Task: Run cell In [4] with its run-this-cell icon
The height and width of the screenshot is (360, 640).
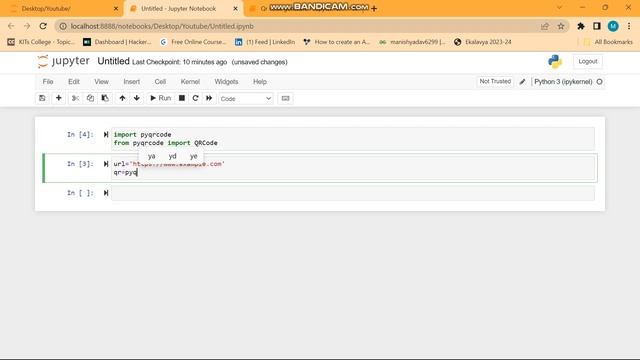Action: [106, 134]
